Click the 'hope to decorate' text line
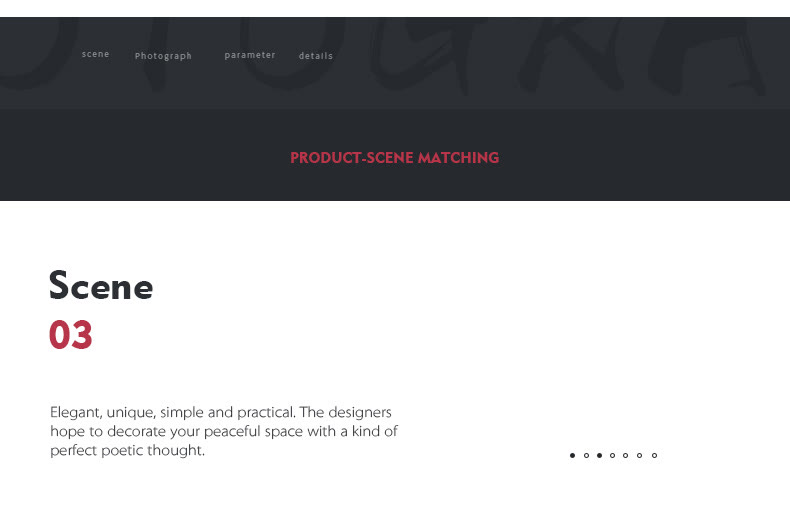The width and height of the screenshot is (790, 522). pos(224,431)
